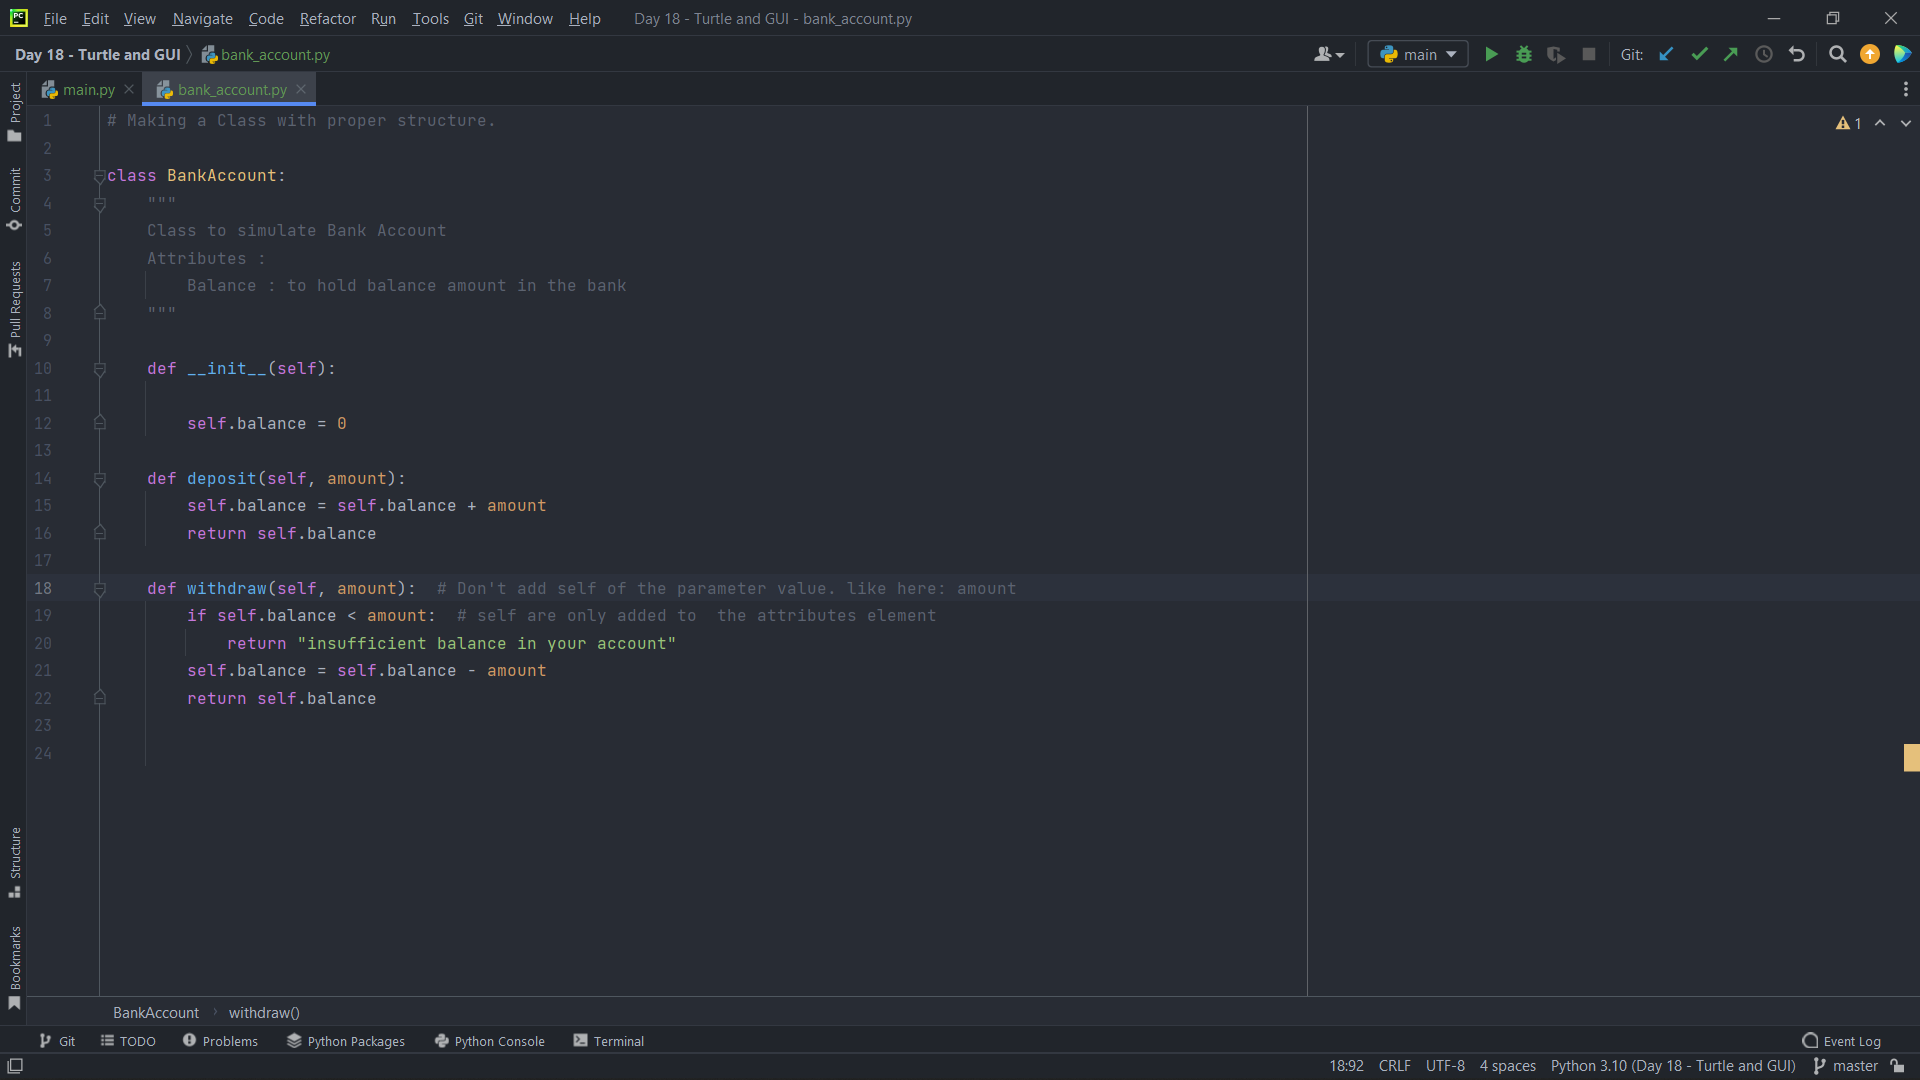Start debugging with the bug icon

[x=1524, y=54]
